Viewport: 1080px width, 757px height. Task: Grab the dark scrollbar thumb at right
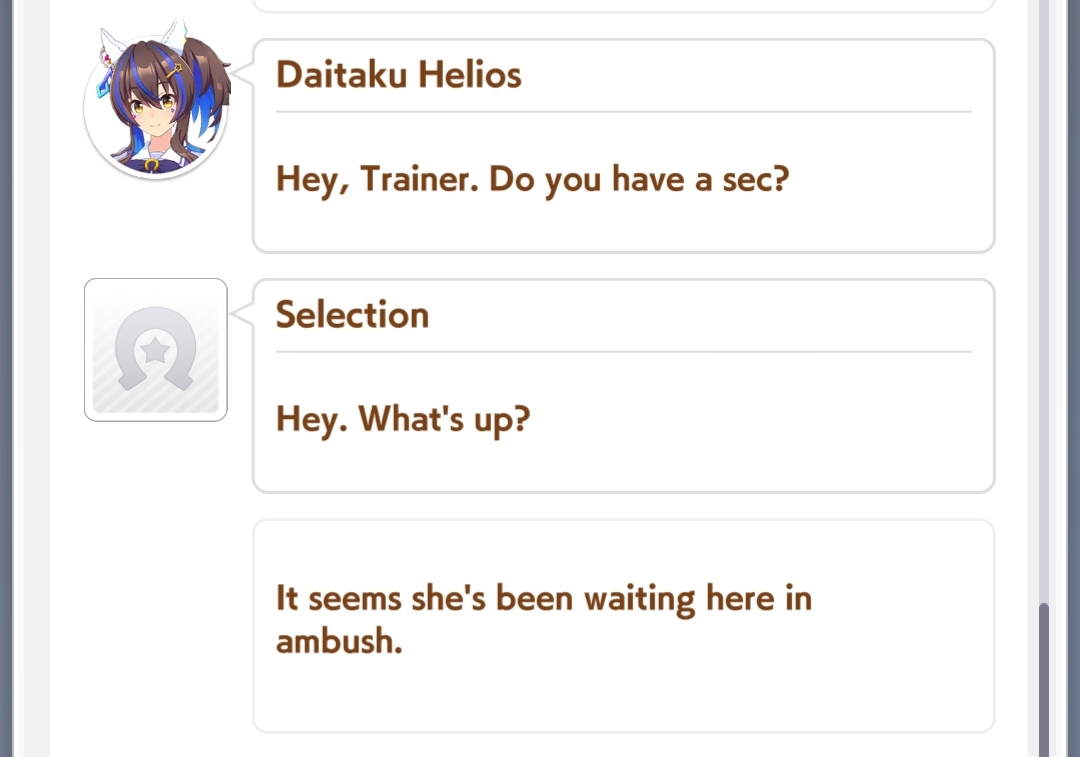[1044, 679]
